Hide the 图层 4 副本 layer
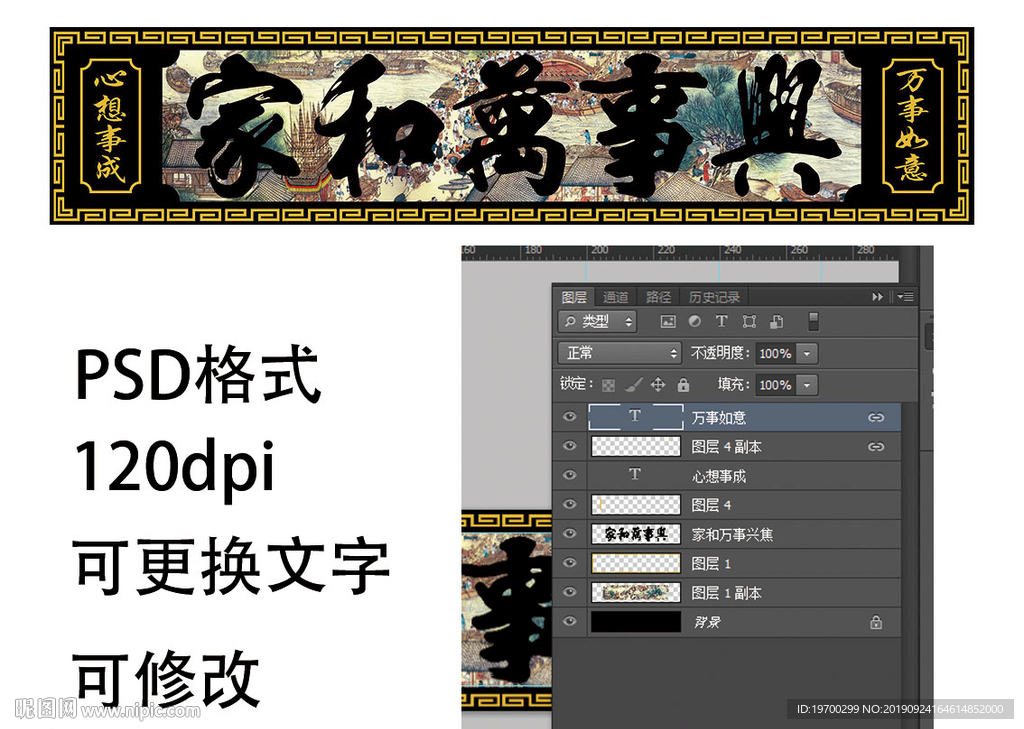The height and width of the screenshot is (729, 1024). (569, 446)
